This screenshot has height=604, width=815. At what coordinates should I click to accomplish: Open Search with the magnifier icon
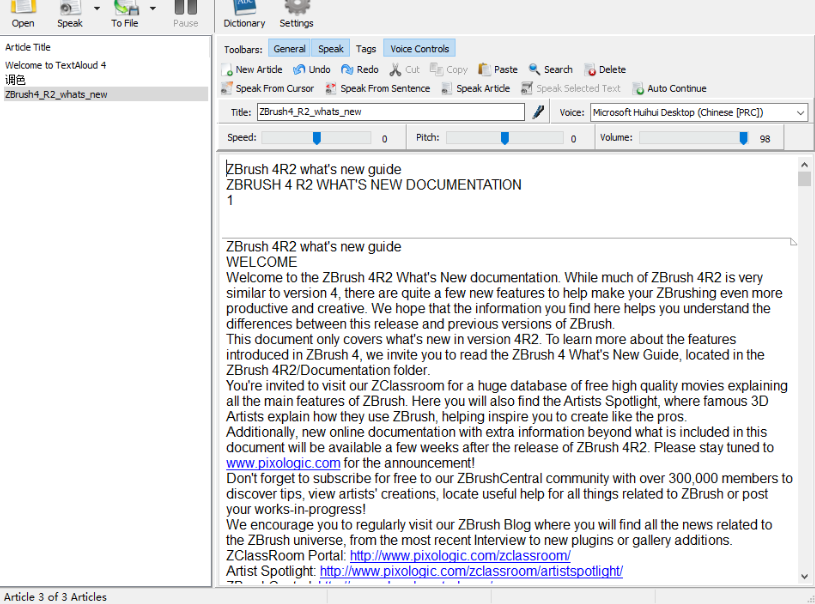tap(534, 69)
